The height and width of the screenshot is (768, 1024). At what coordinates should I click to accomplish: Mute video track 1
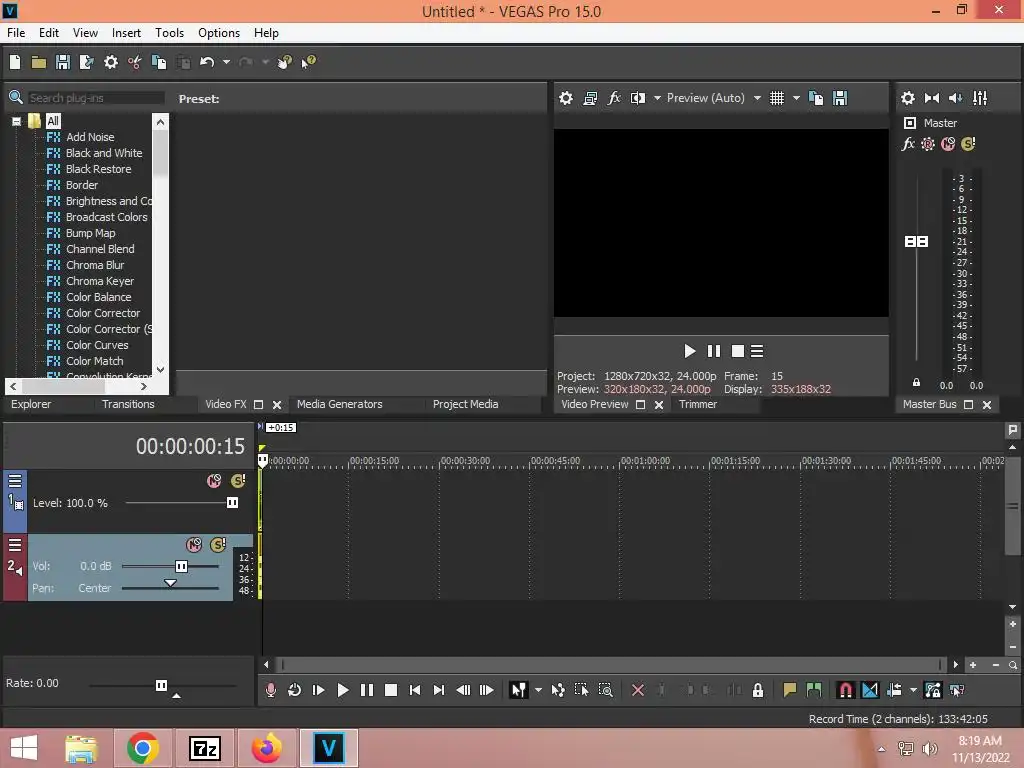(214, 481)
